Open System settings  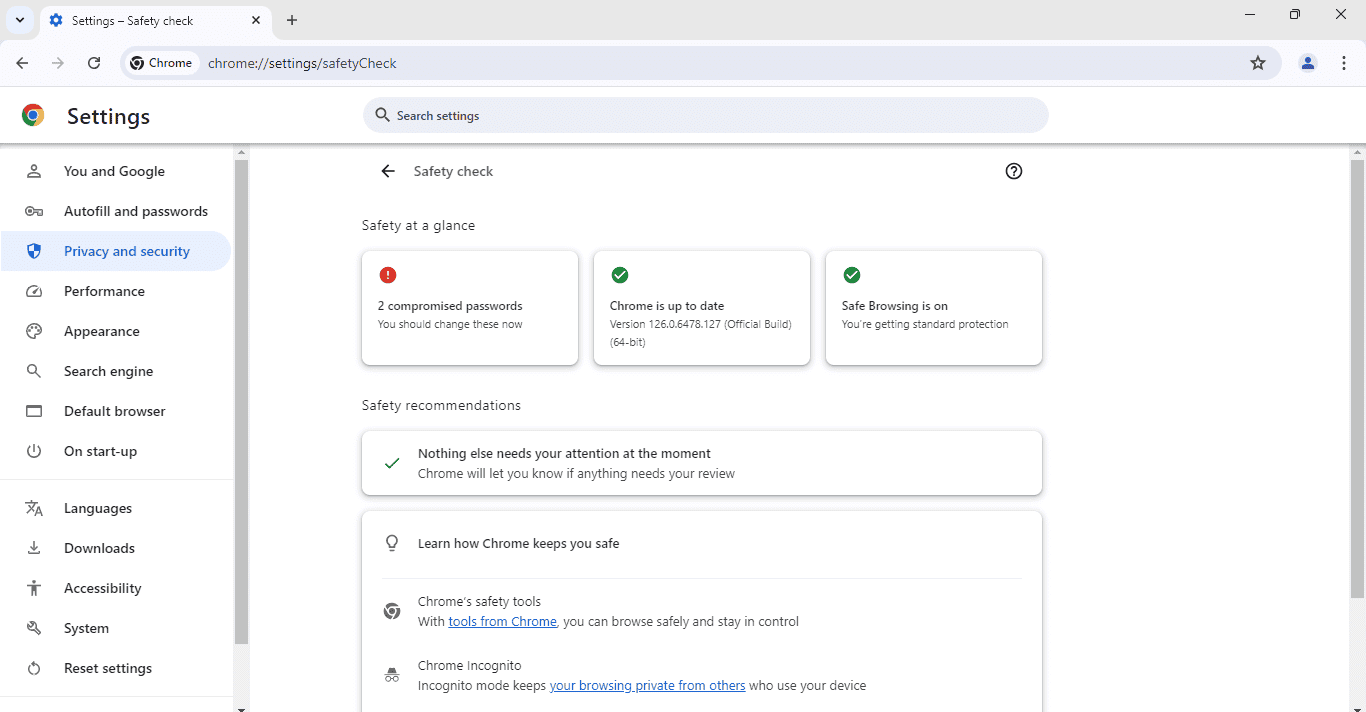tap(116, 628)
